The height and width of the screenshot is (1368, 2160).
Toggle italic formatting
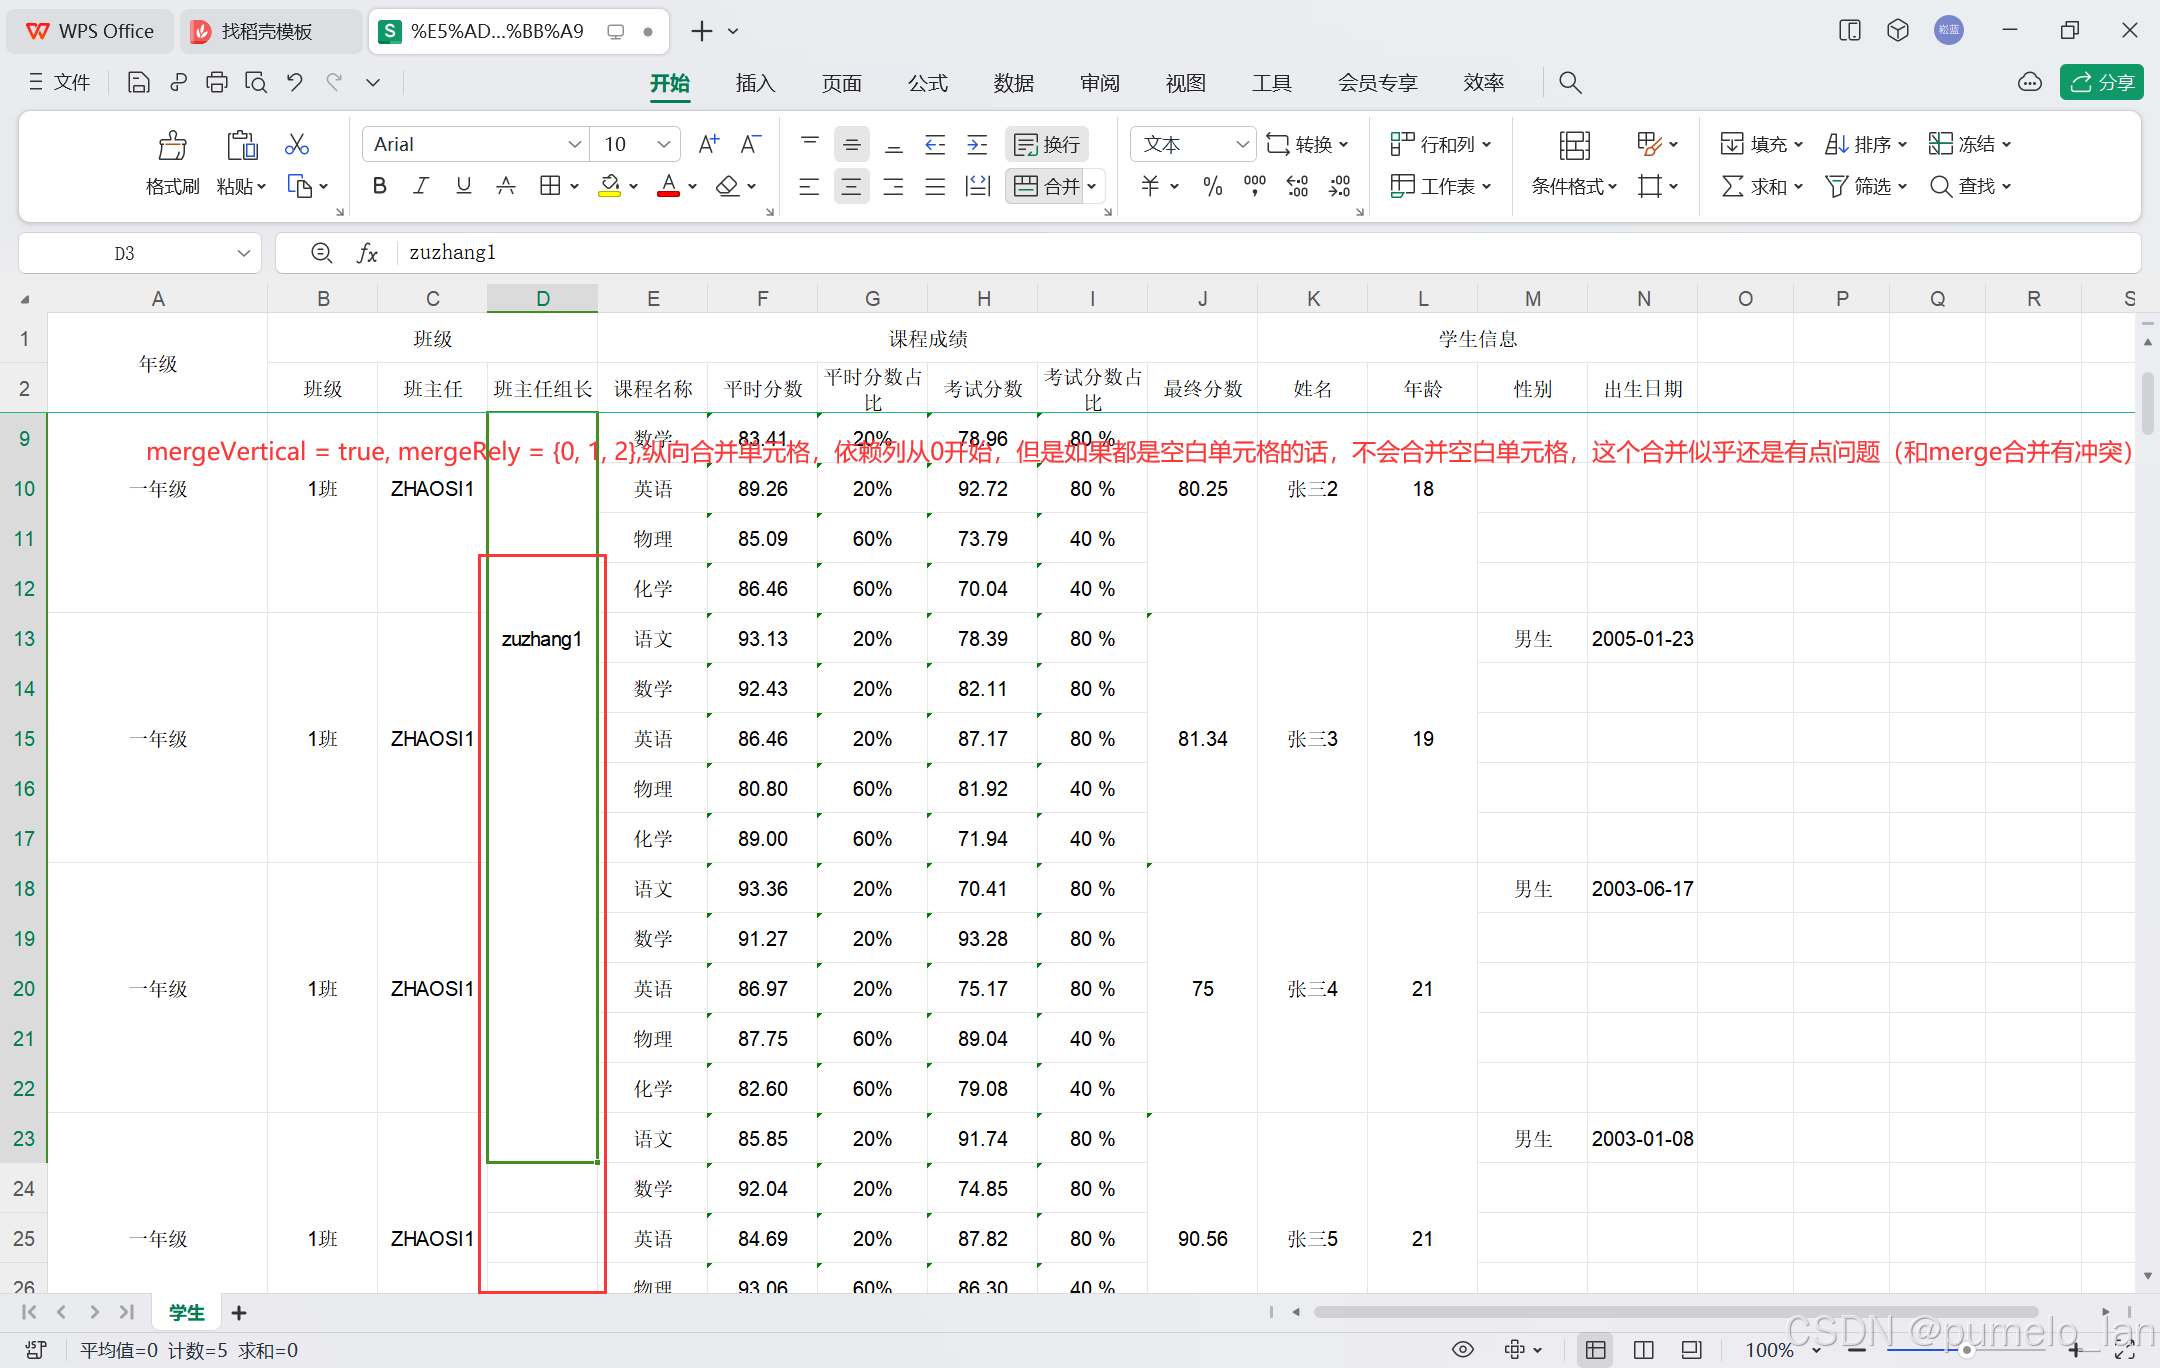pos(421,186)
